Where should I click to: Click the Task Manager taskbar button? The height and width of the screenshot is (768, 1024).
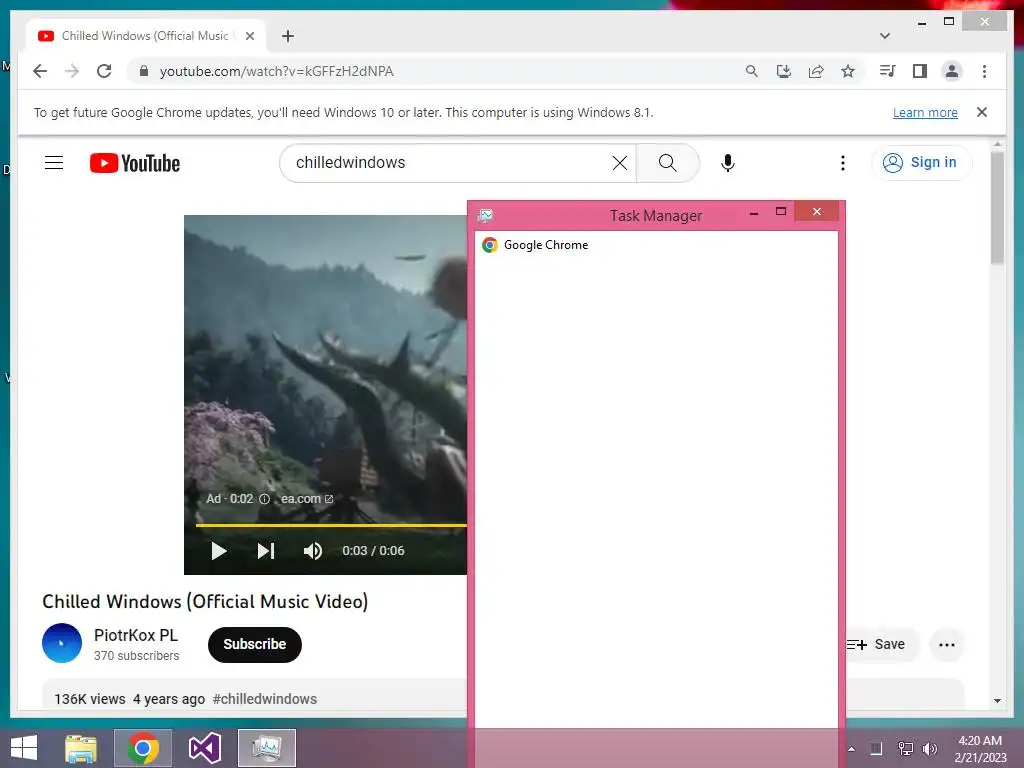tap(266, 748)
